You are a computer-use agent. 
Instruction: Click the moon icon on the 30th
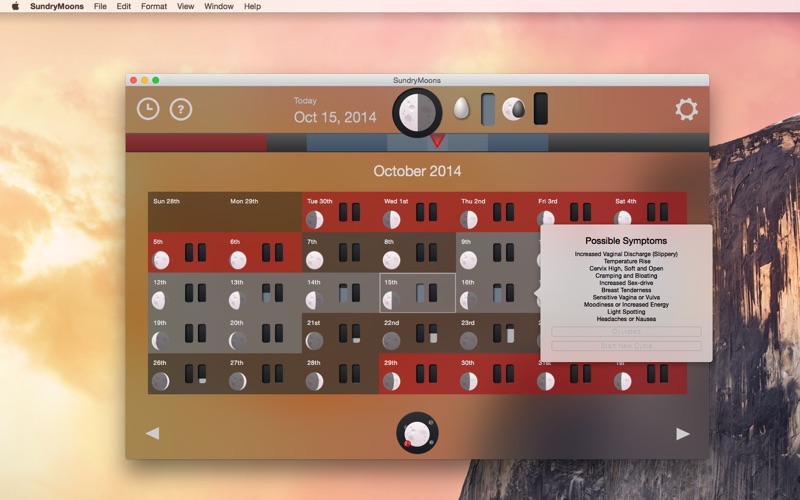coord(469,381)
